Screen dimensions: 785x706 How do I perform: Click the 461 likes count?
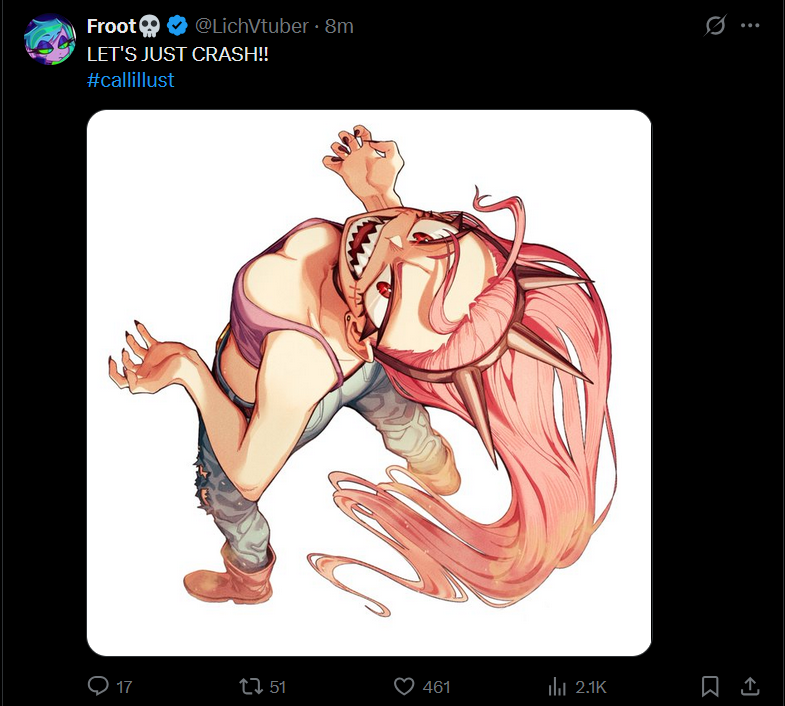[x=436, y=687]
